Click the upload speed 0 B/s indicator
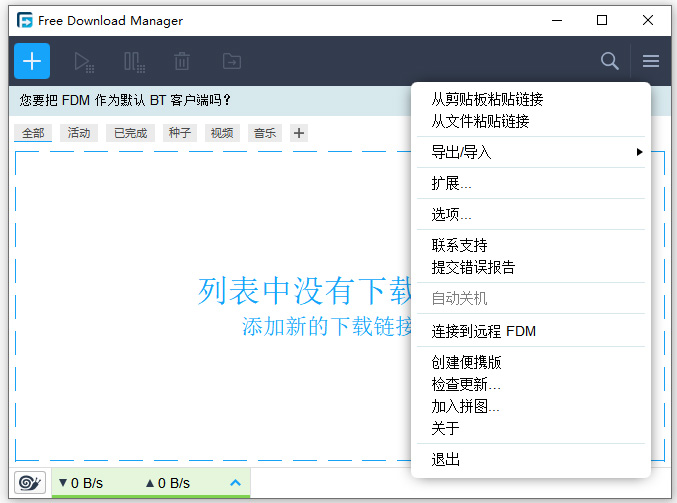The height and width of the screenshot is (503, 677). pos(168,483)
